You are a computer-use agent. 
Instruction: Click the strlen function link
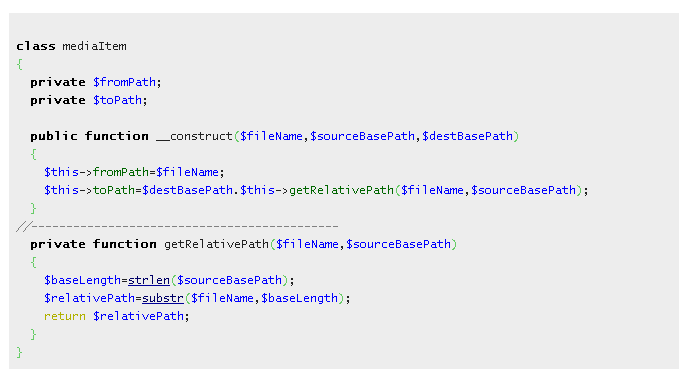[149, 280]
